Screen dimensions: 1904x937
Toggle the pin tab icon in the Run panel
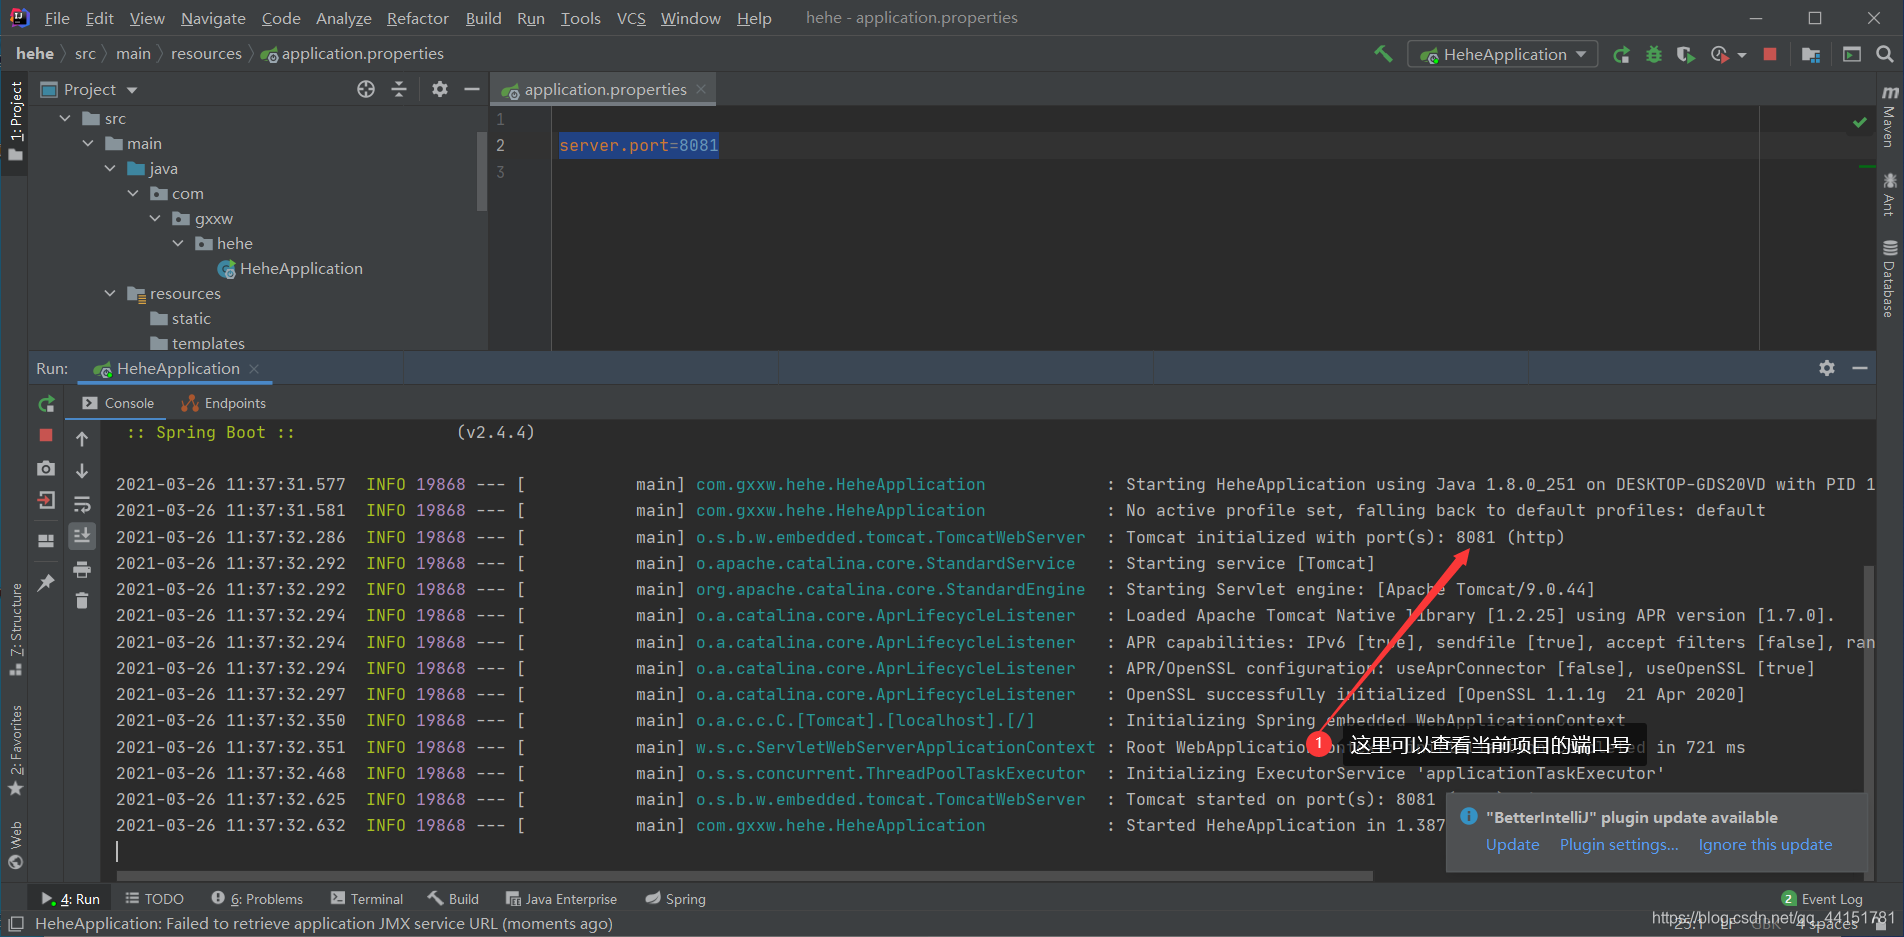coord(46,582)
